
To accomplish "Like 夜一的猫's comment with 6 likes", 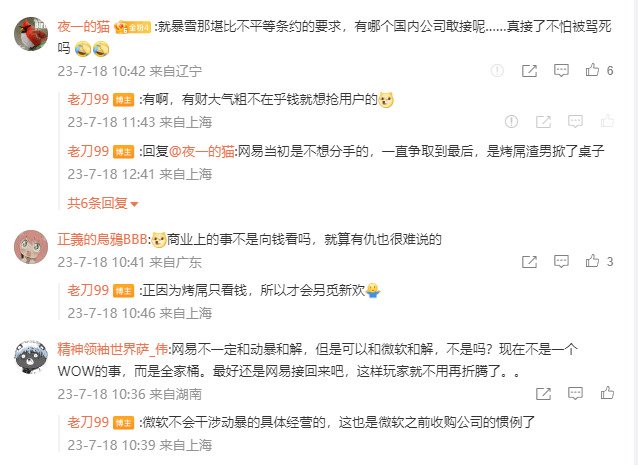I will point(592,70).
